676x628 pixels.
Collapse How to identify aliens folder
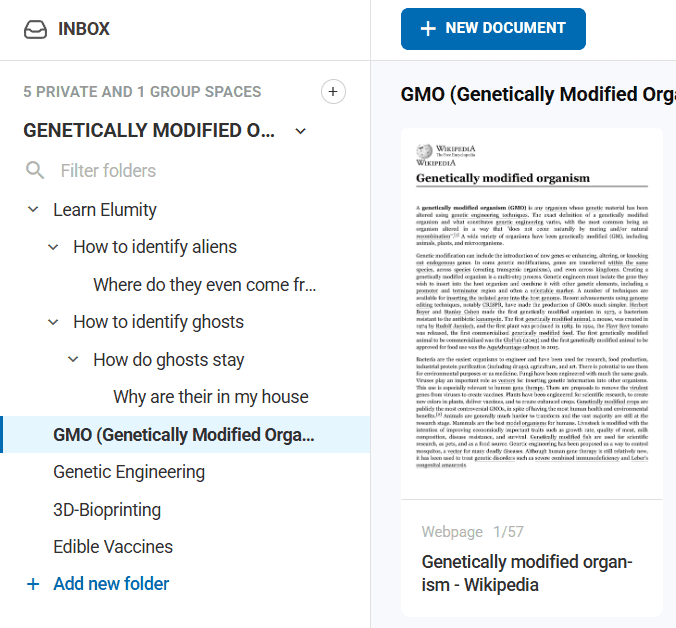click(53, 247)
